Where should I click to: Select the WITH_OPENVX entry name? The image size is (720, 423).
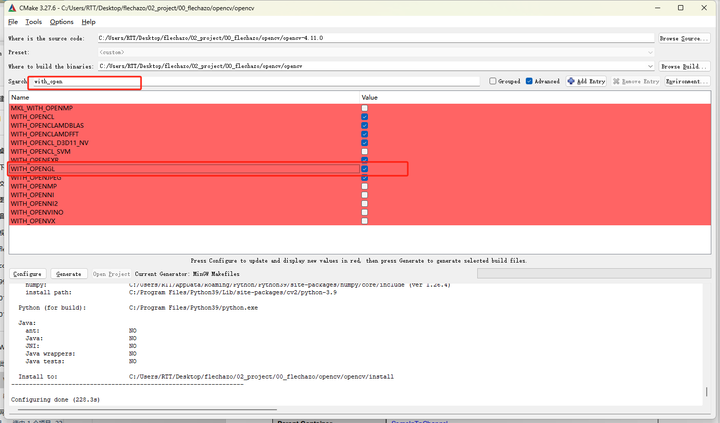[x=33, y=221]
